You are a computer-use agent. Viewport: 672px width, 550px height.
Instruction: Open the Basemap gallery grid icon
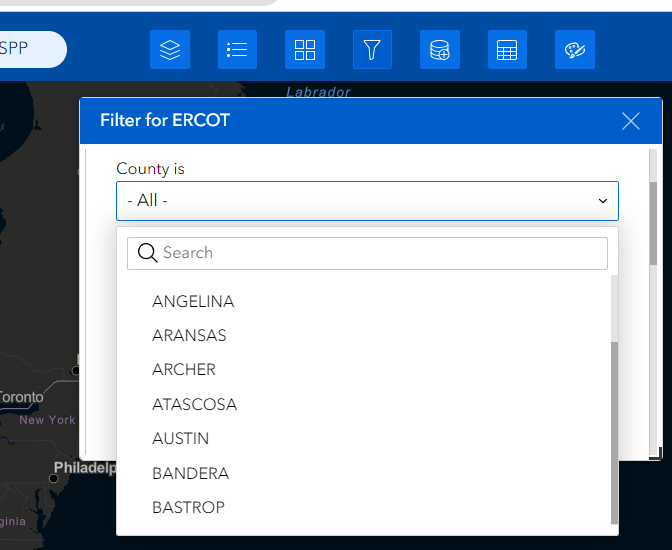coord(305,50)
